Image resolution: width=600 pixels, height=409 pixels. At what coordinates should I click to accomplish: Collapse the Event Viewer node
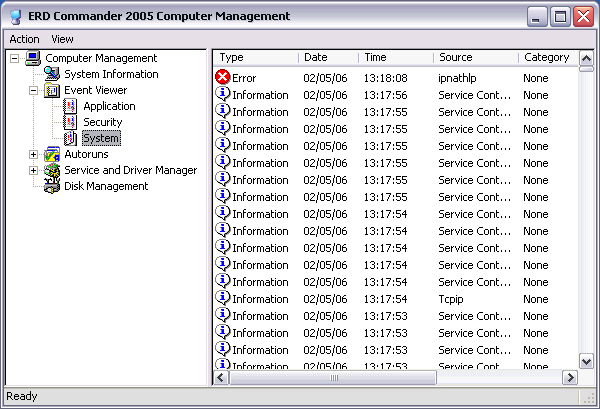click(x=34, y=91)
